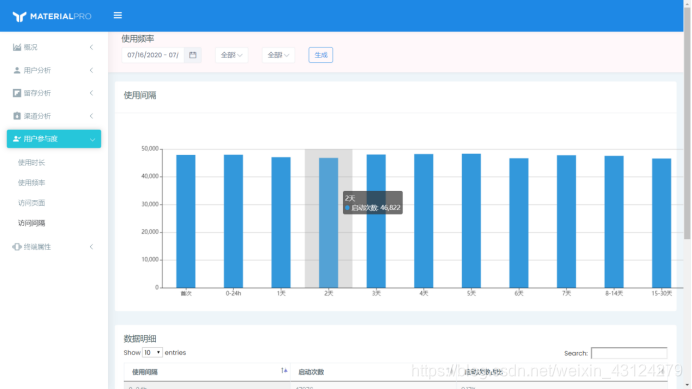Click the 概况 chart icon in sidebar

pyautogui.click(x=17, y=47)
